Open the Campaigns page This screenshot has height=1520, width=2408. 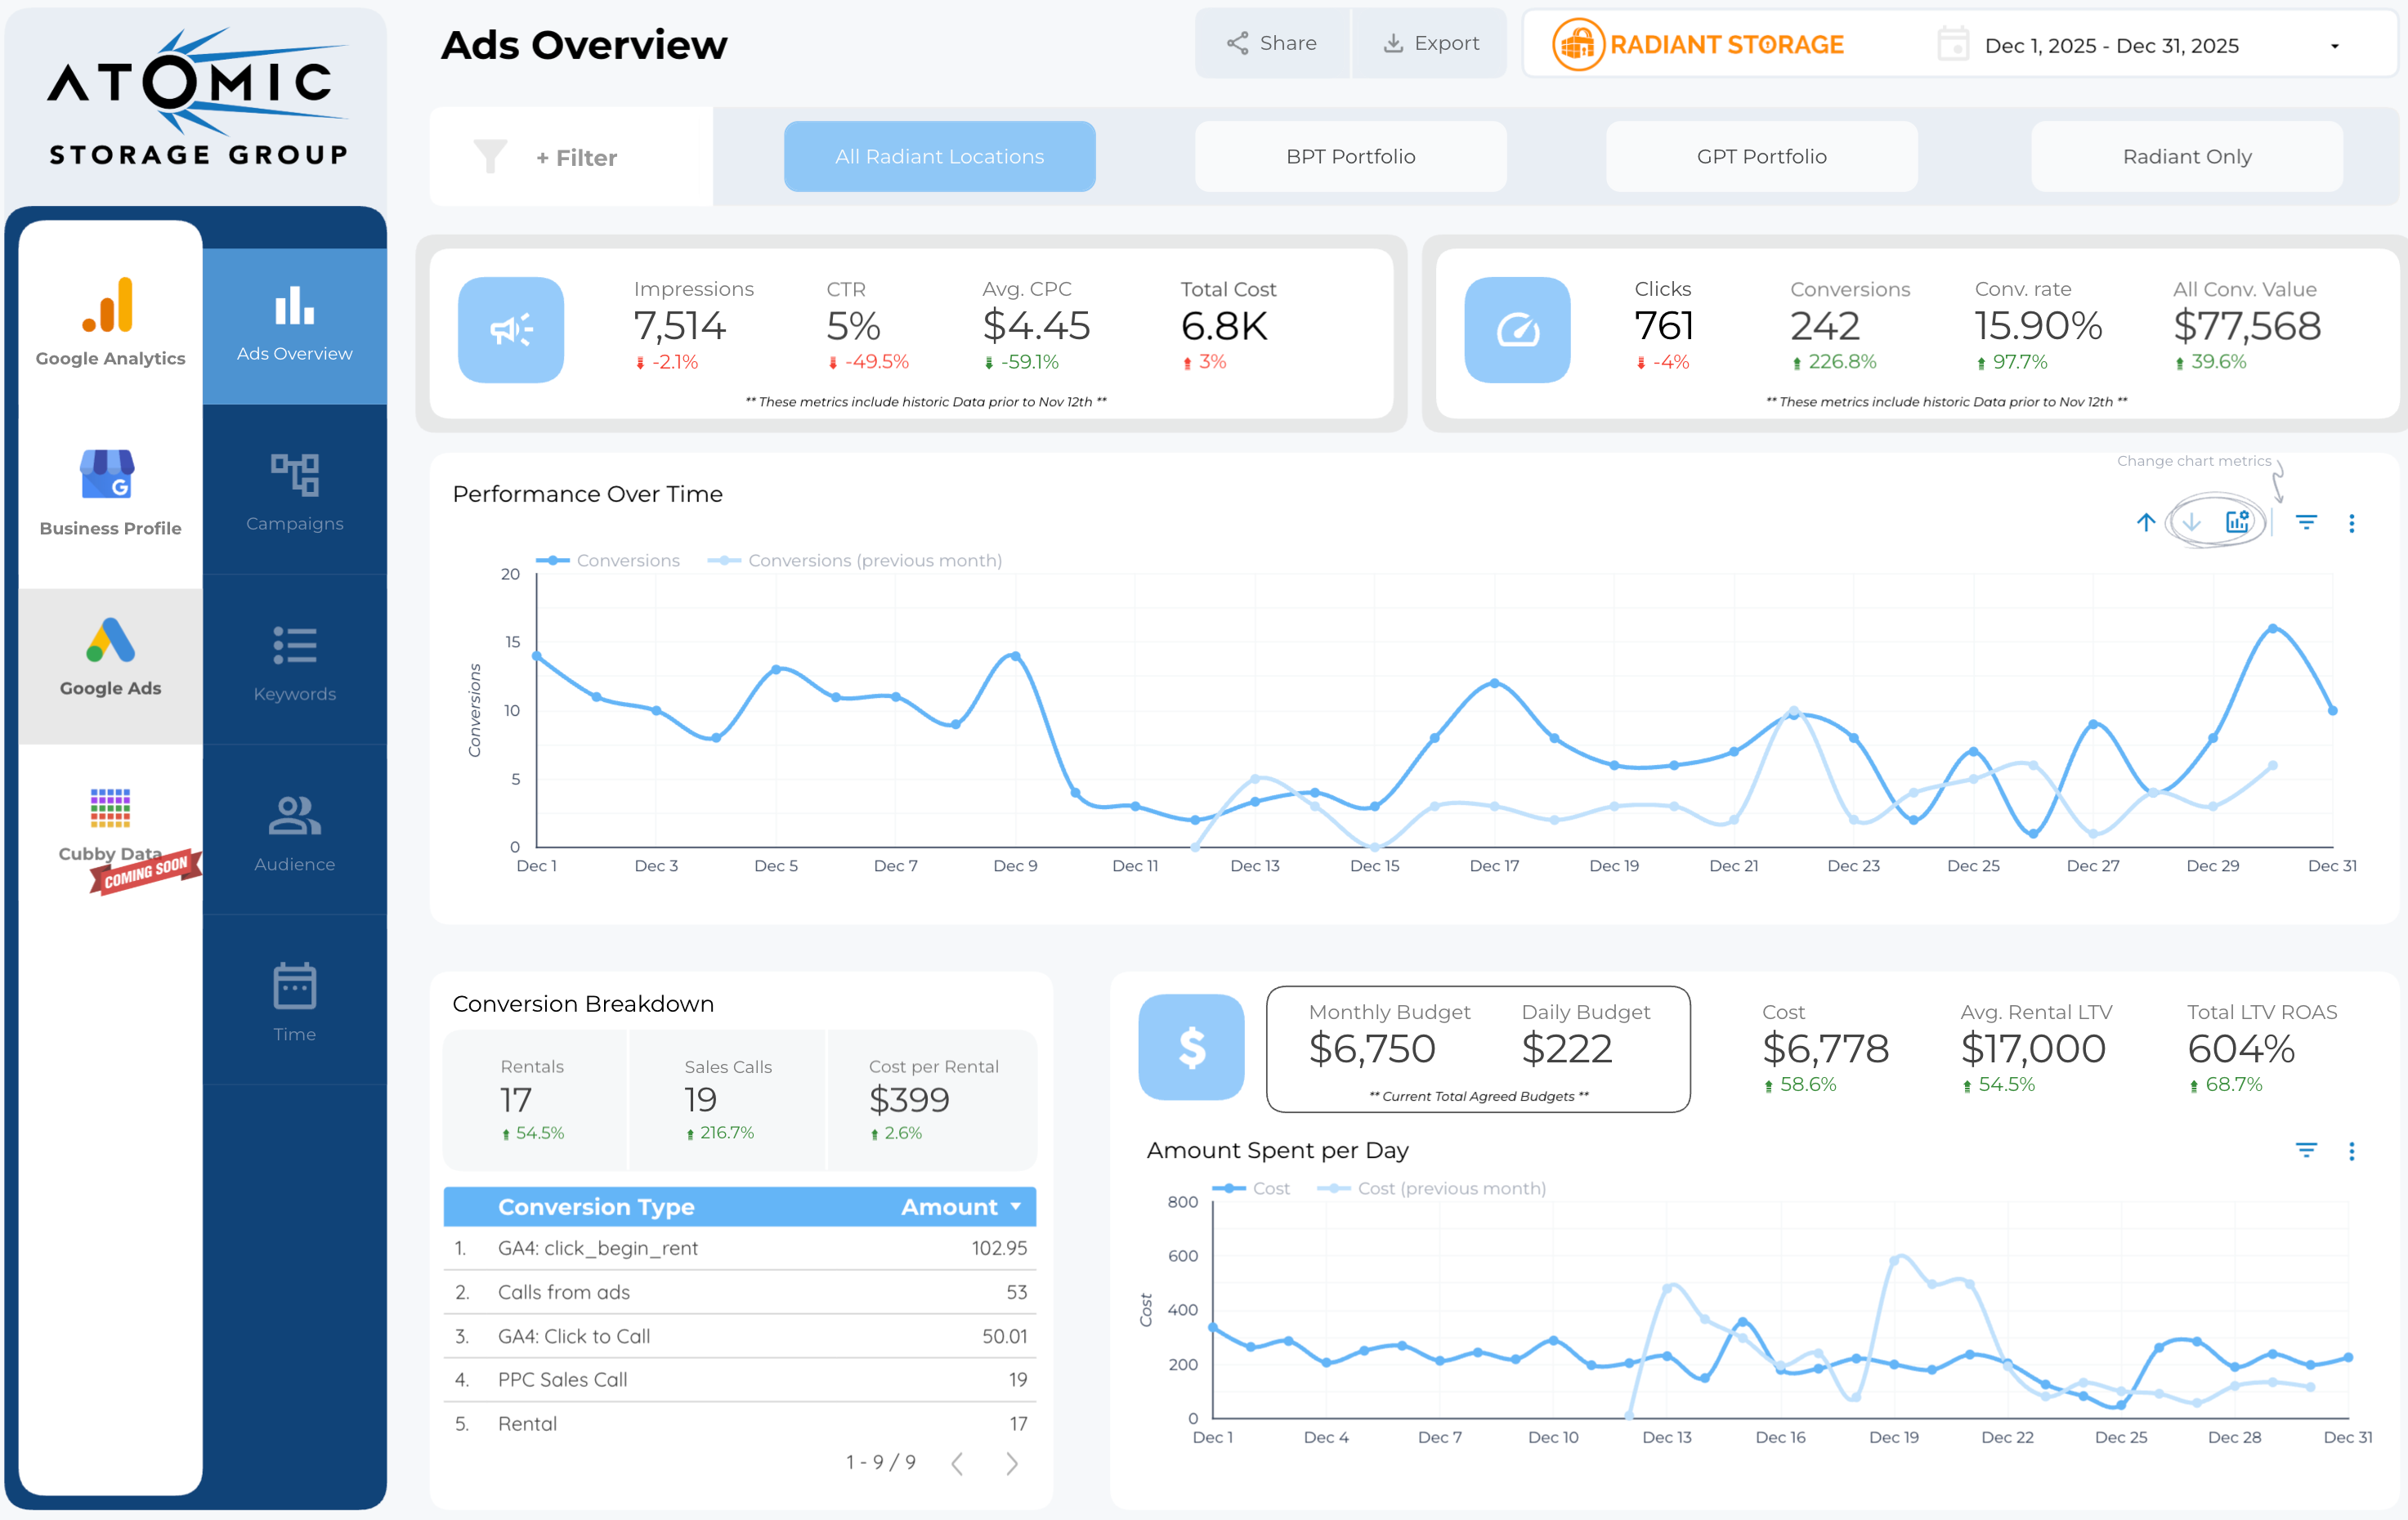coord(294,492)
